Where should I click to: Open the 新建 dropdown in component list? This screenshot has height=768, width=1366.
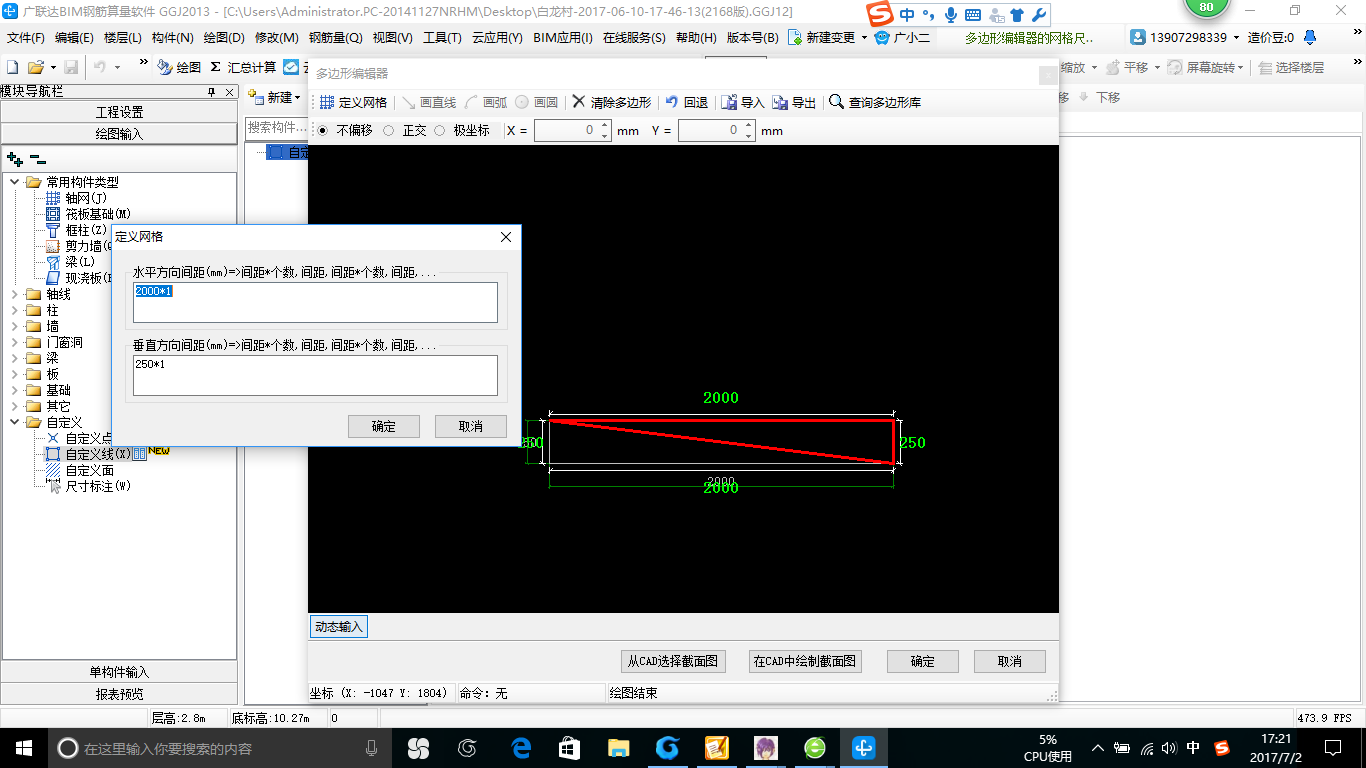pos(274,97)
